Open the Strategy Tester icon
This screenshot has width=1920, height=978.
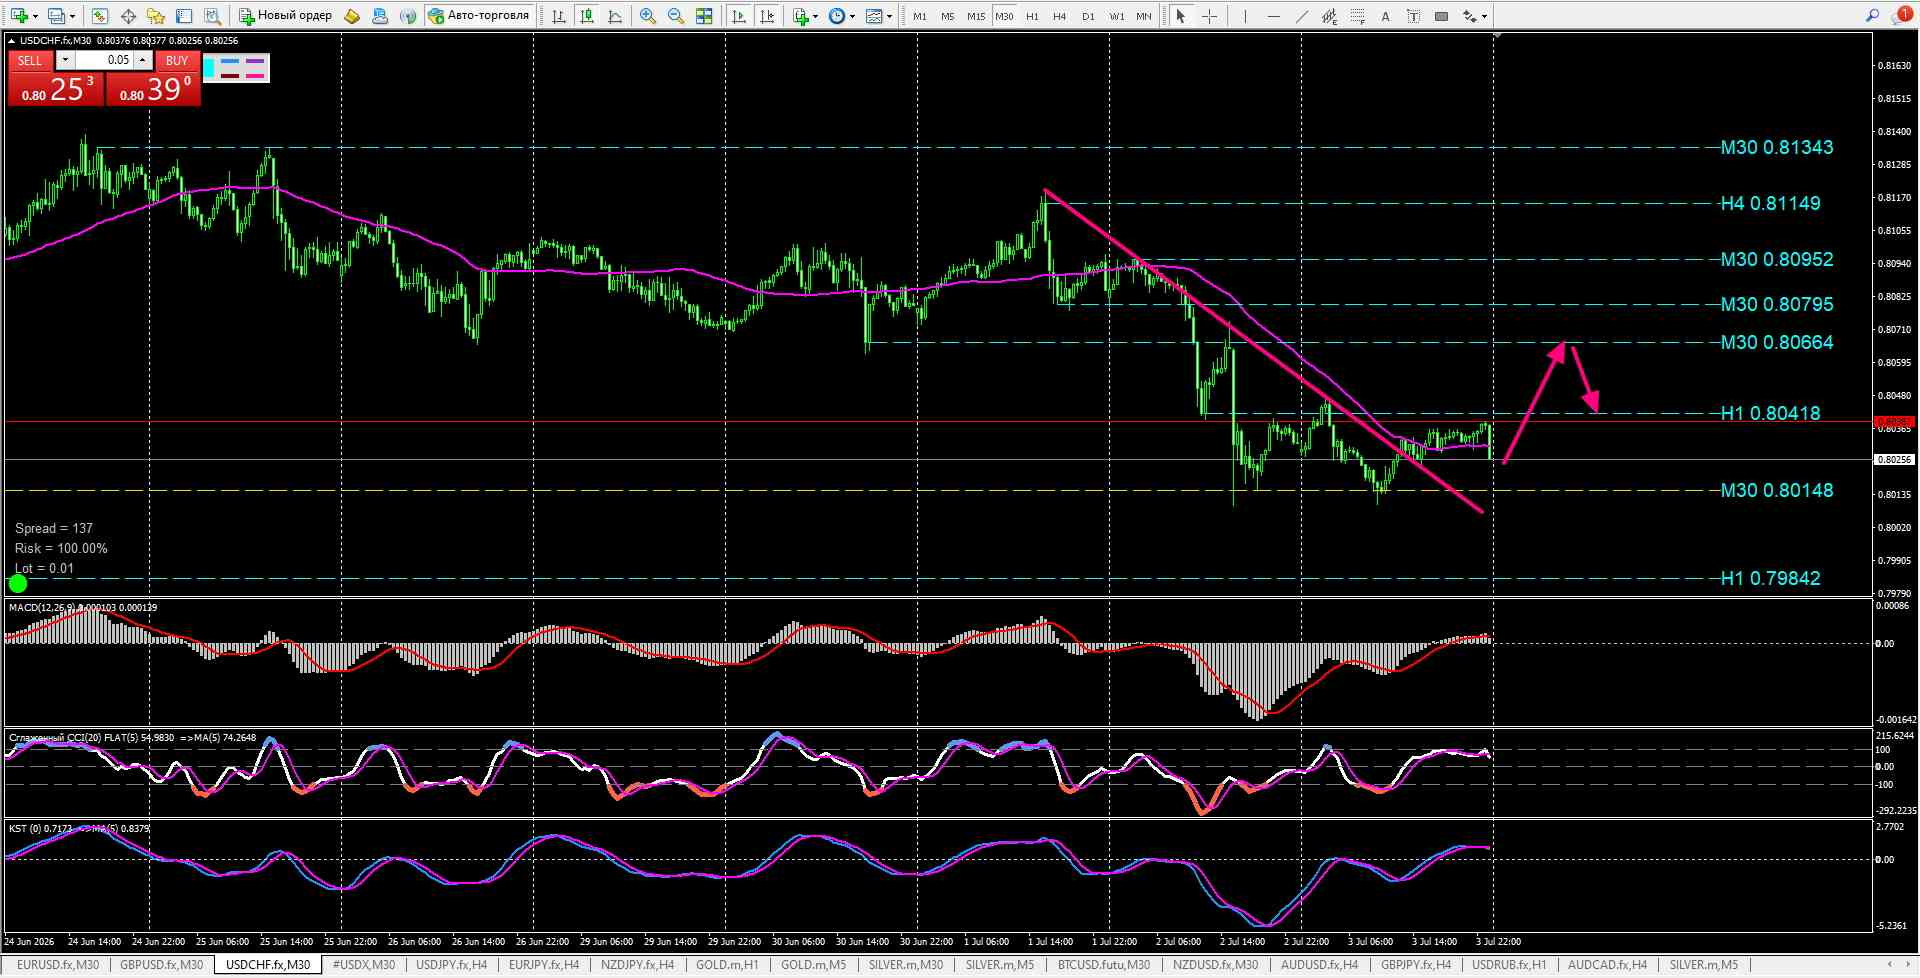point(212,16)
